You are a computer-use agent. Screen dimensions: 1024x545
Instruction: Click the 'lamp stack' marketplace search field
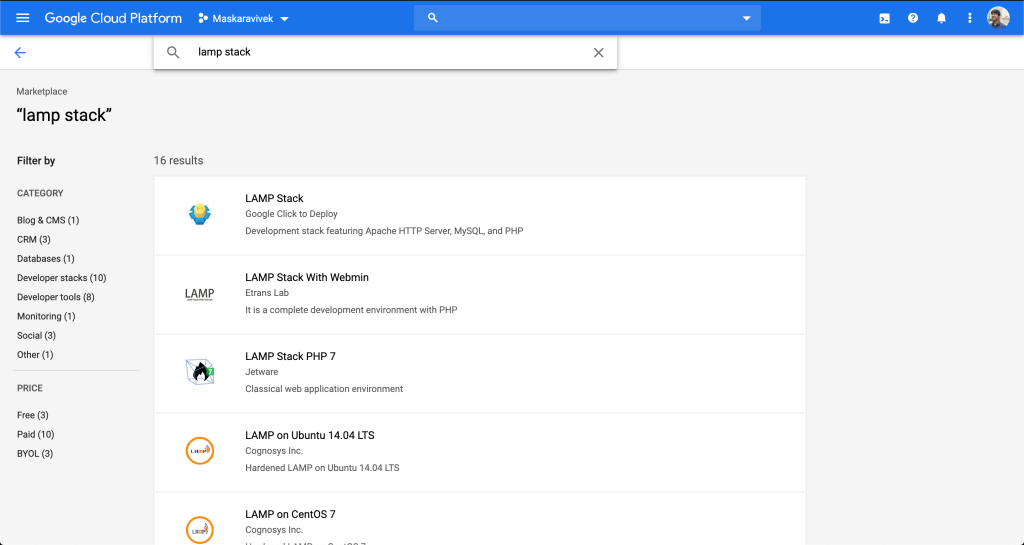point(385,52)
